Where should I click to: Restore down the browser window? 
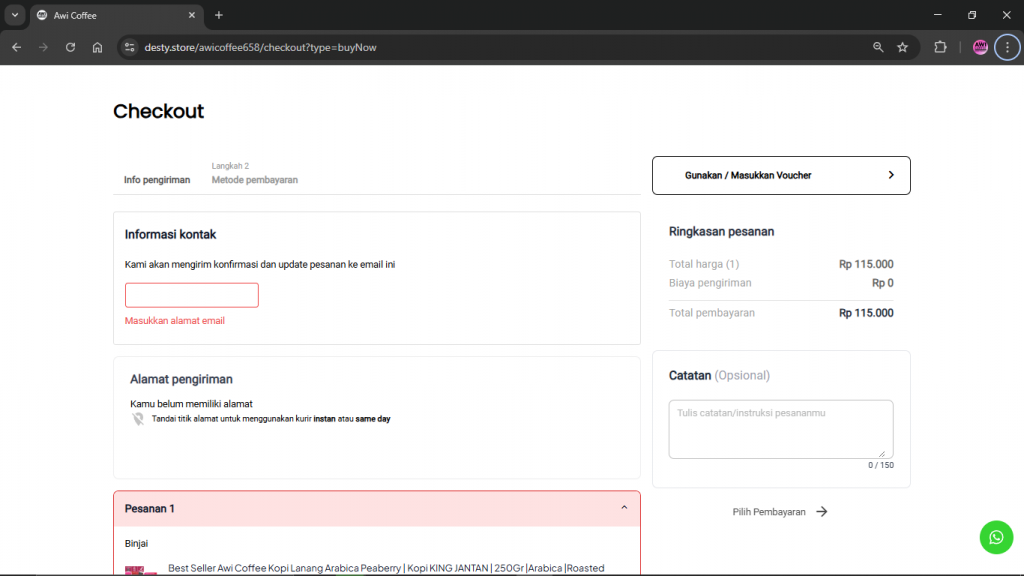click(972, 15)
